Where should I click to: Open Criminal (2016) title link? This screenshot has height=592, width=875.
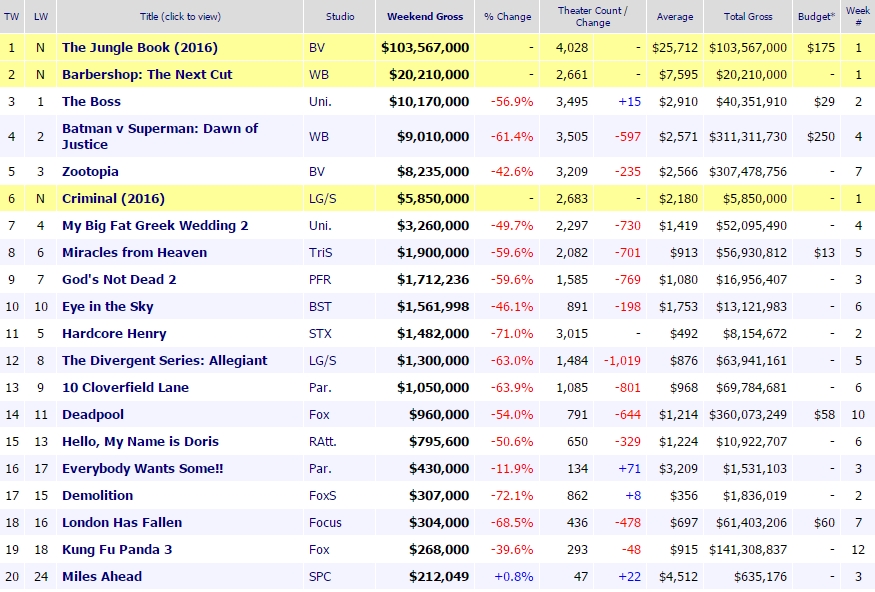pos(113,199)
